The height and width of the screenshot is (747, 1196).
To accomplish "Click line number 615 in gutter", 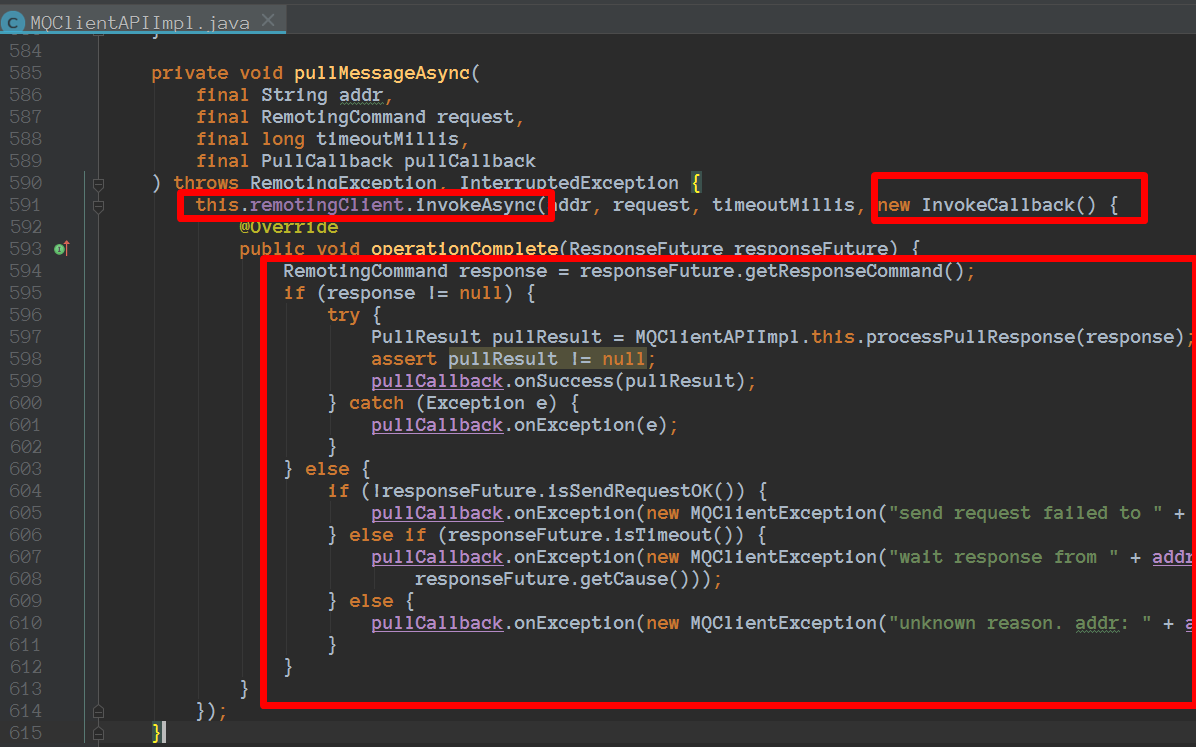I will [x=26, y=733].
